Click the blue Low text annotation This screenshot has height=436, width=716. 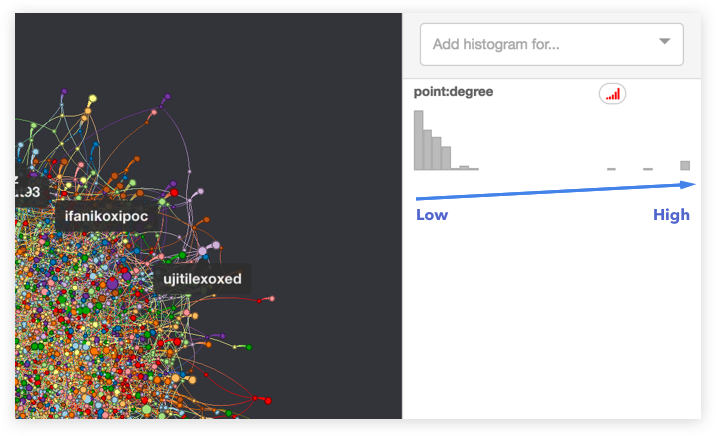click(432, 215)
